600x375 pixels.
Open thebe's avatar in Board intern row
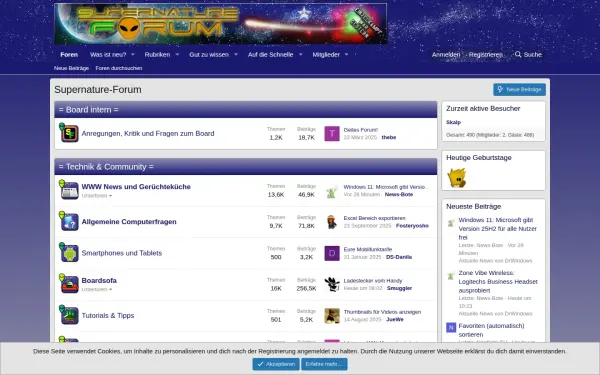click(x=332, y=134)
